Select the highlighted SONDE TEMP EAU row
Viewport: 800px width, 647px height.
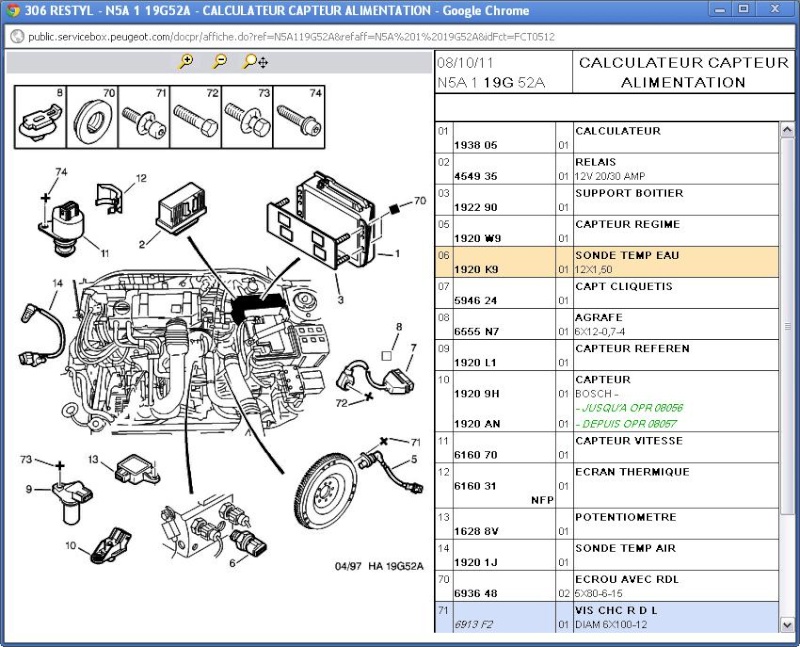607,262
